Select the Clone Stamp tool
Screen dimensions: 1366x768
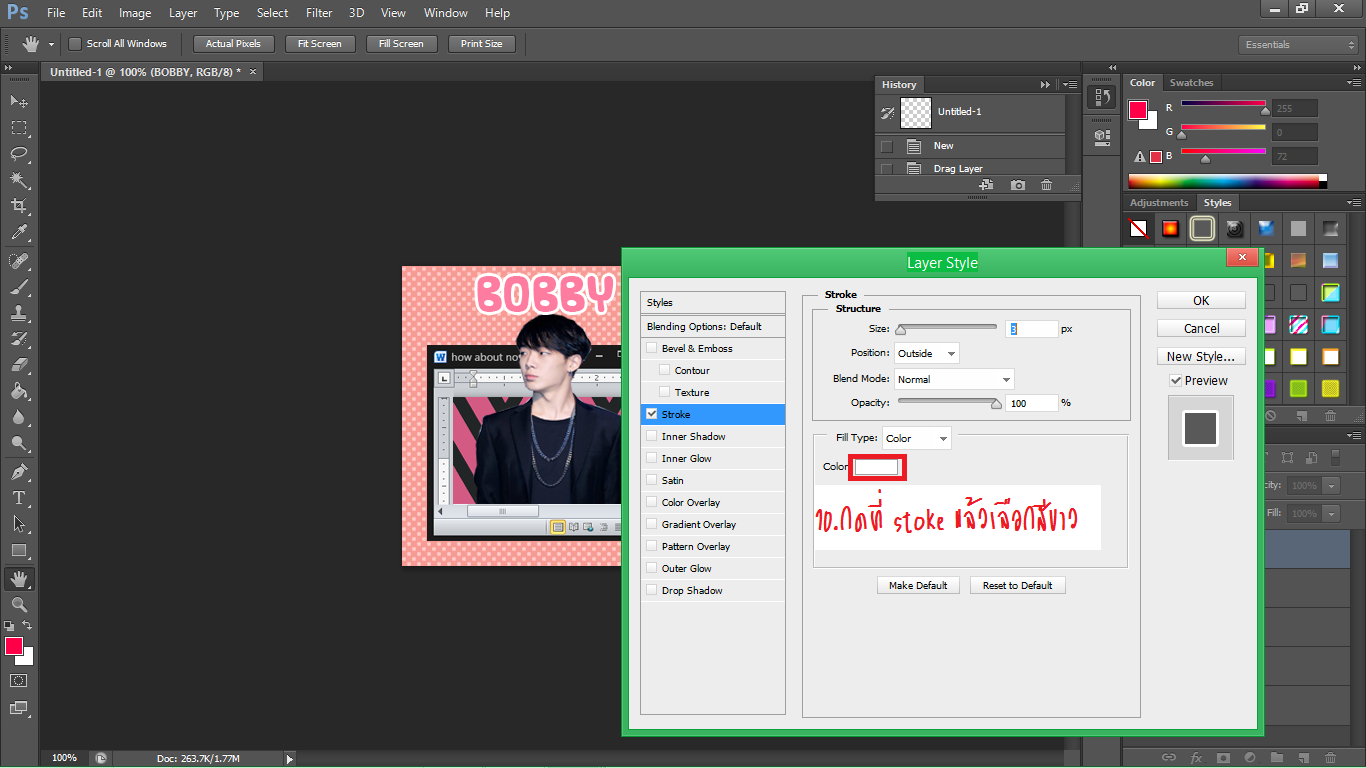coord(19,313)
